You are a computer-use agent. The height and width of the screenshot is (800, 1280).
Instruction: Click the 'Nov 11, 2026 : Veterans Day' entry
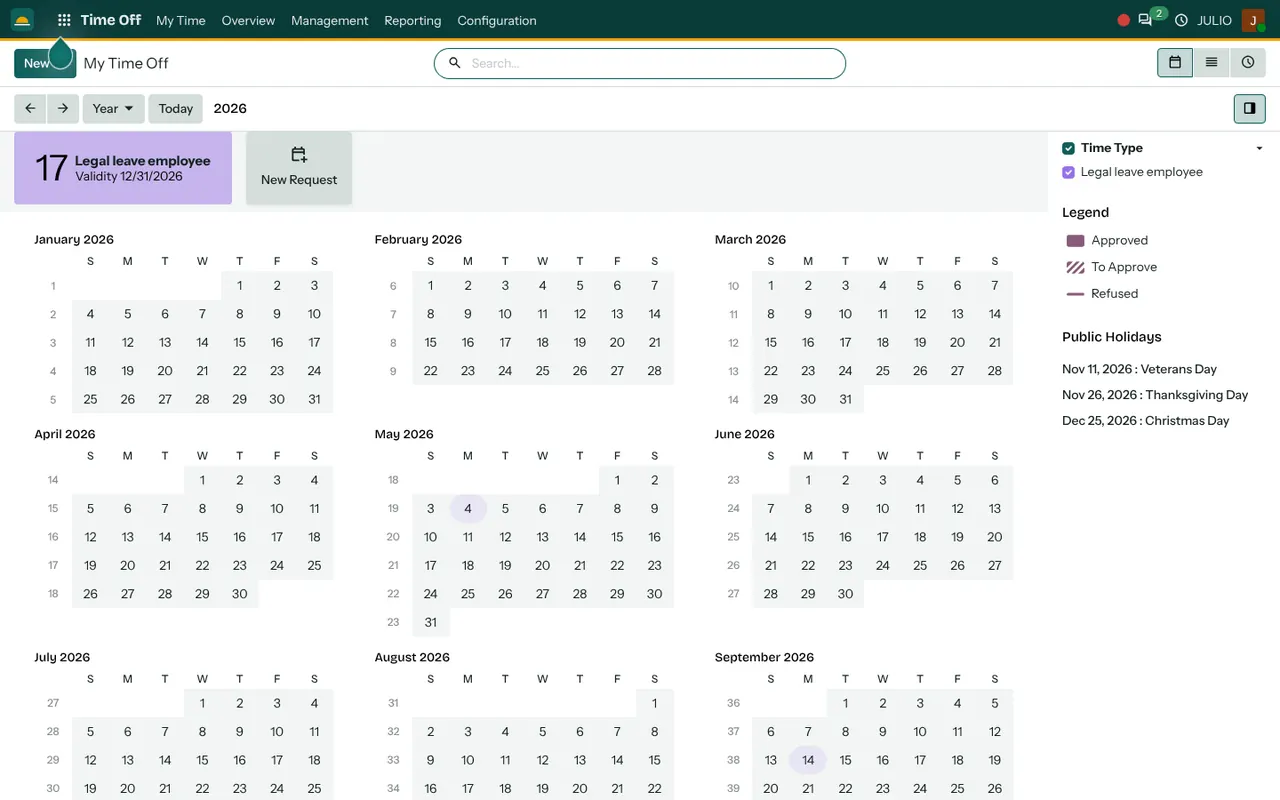pos(1139,369)
